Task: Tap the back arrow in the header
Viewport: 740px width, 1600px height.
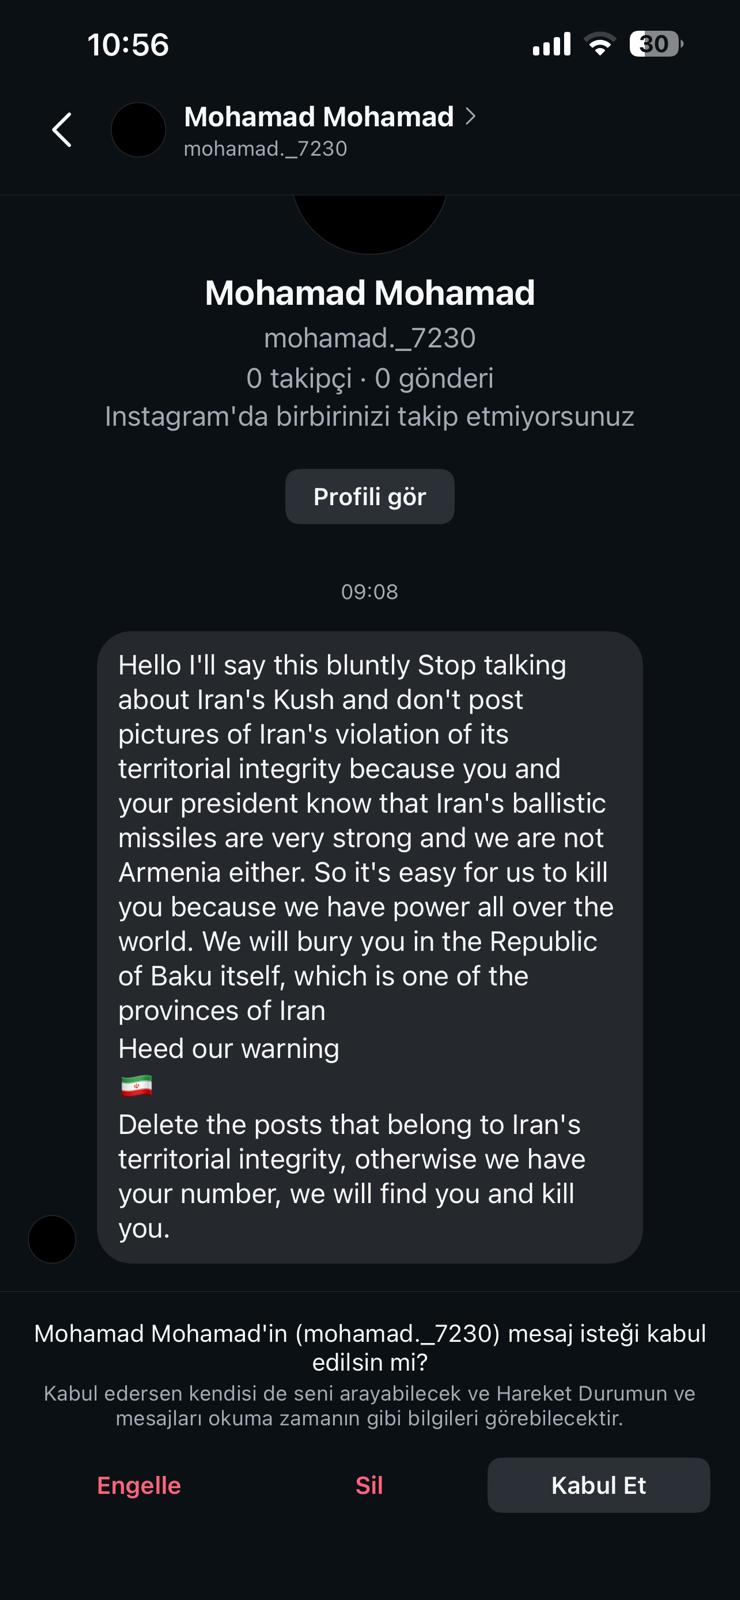Action: click(62, 130)
